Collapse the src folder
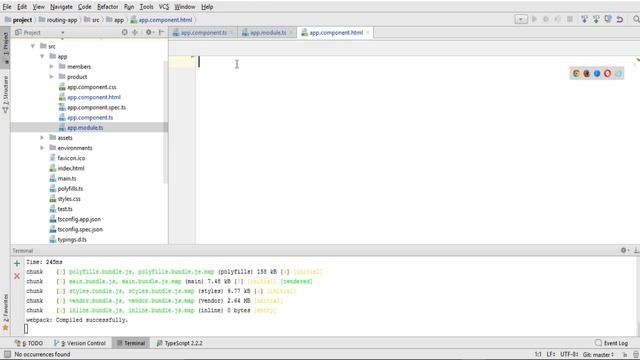The image size is (640, 360). [33, 46]
